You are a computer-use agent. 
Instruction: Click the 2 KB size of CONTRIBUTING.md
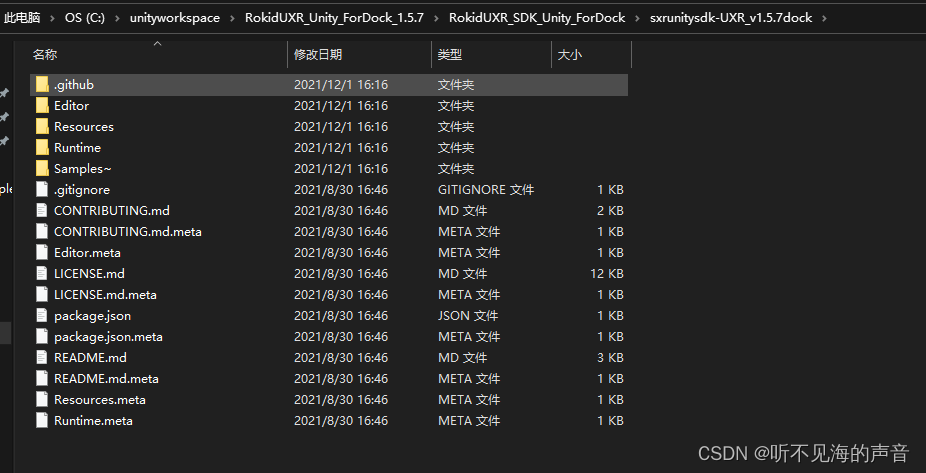click(x=610, y=211)
